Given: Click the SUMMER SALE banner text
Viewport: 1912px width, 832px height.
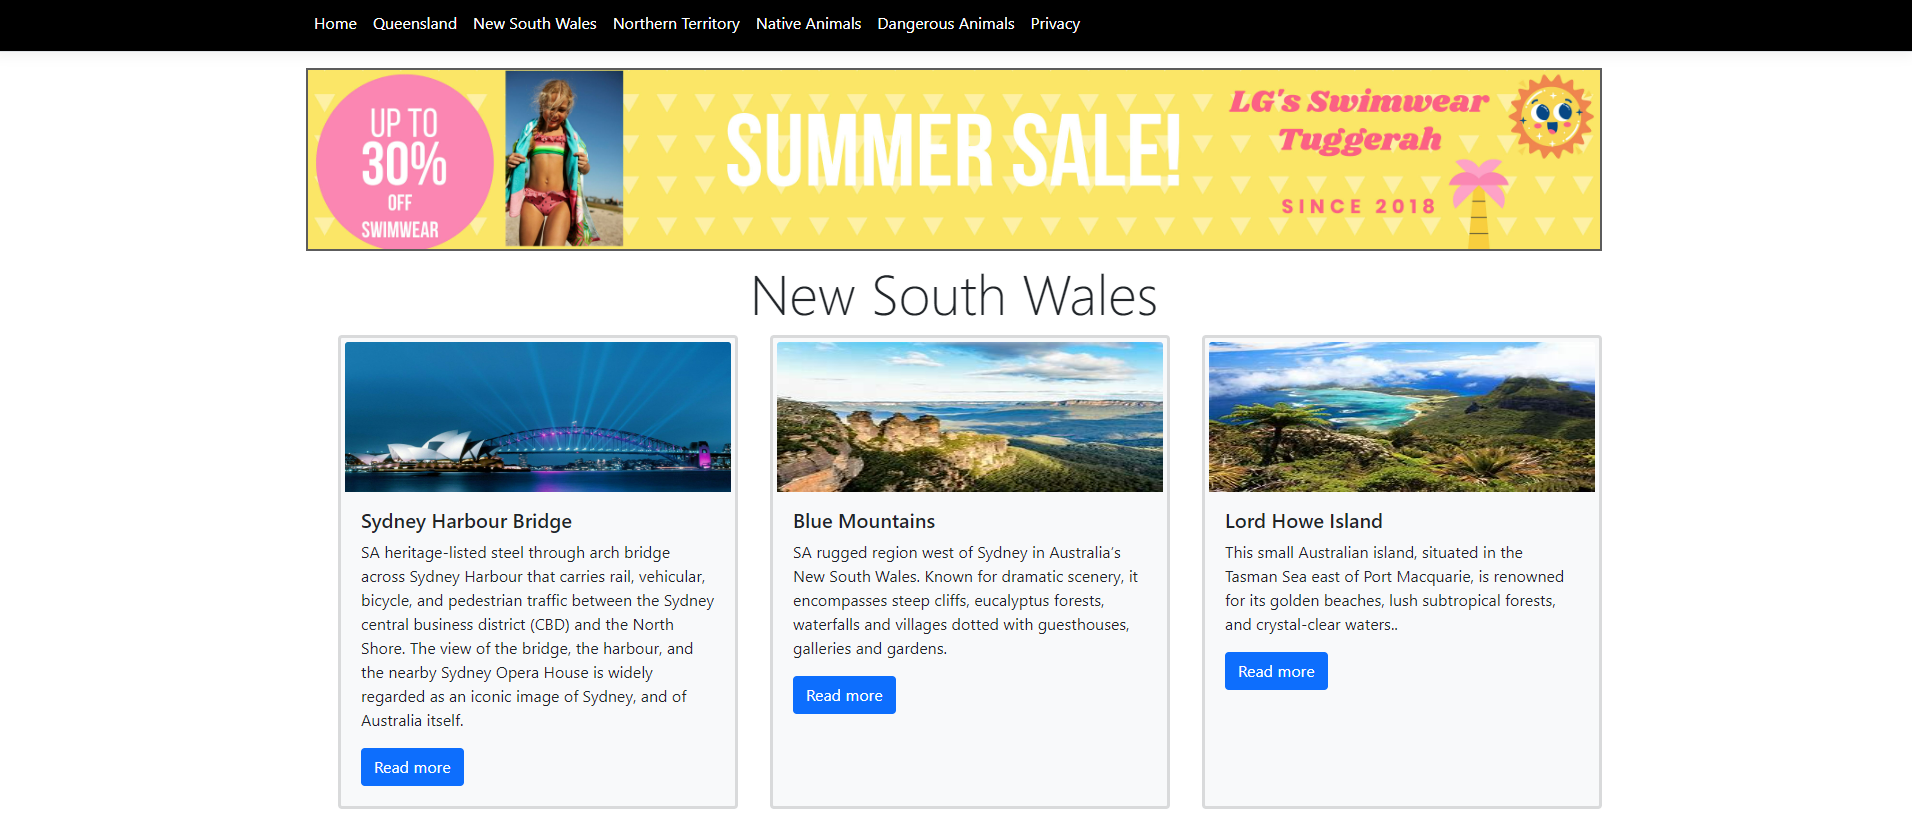Looking at the screenshot, I should [x=953, y=151].
